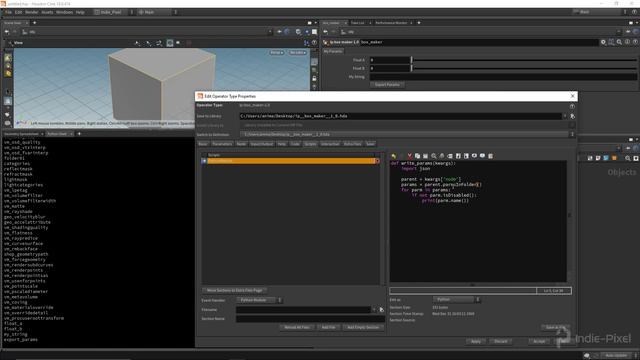
Task: Open the Switch to Definition dropdown
Action: 407,134
